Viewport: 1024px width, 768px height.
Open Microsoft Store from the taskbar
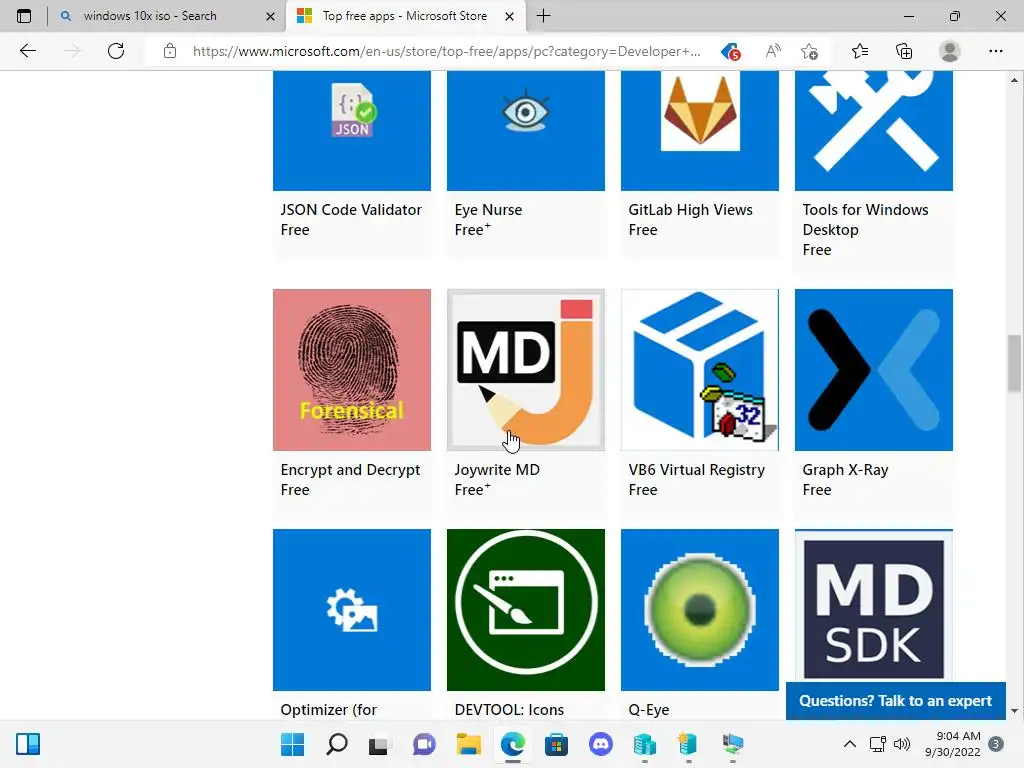point(556,744)
